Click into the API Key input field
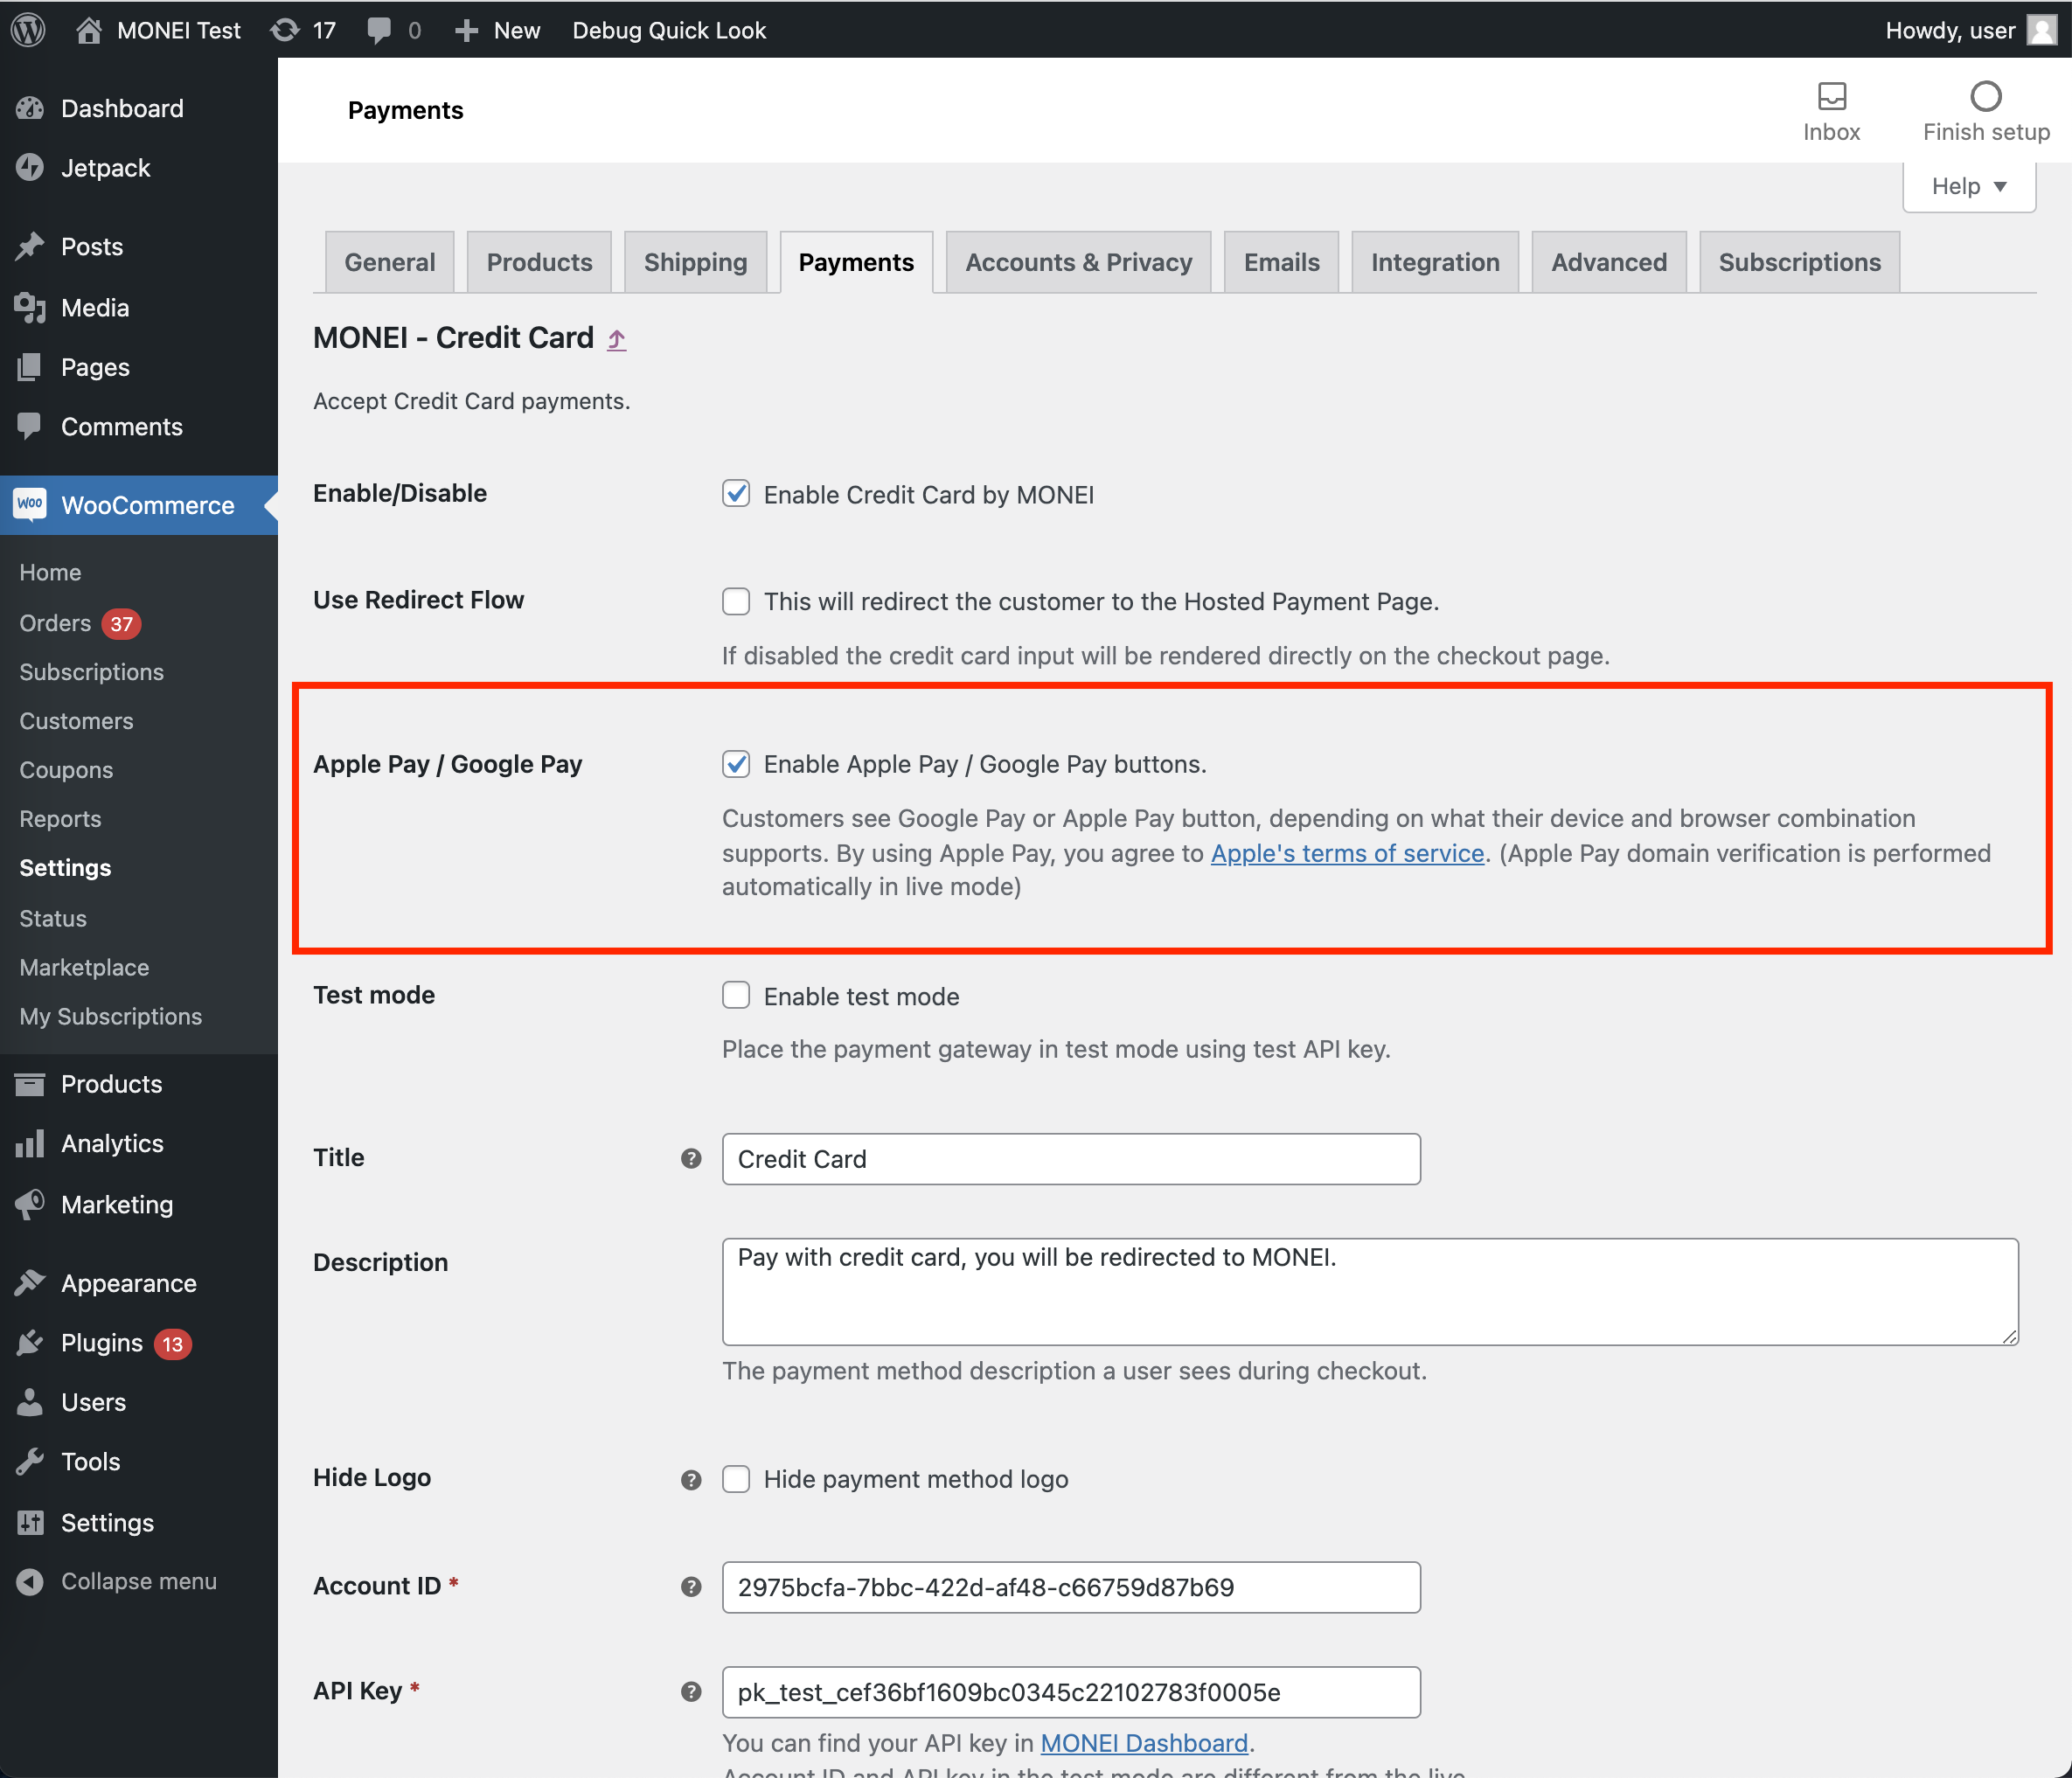Viewport: 2072px width, 1778px height. (1071, 1692)
